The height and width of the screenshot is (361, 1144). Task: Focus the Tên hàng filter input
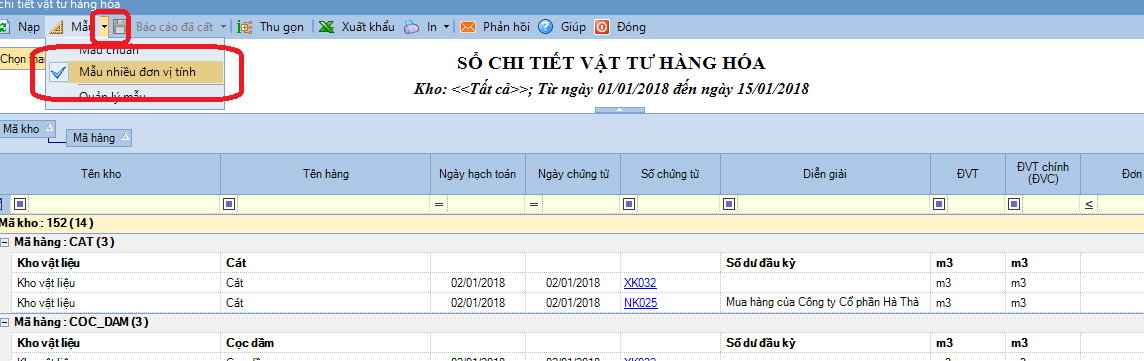click(x=333, y=203)
